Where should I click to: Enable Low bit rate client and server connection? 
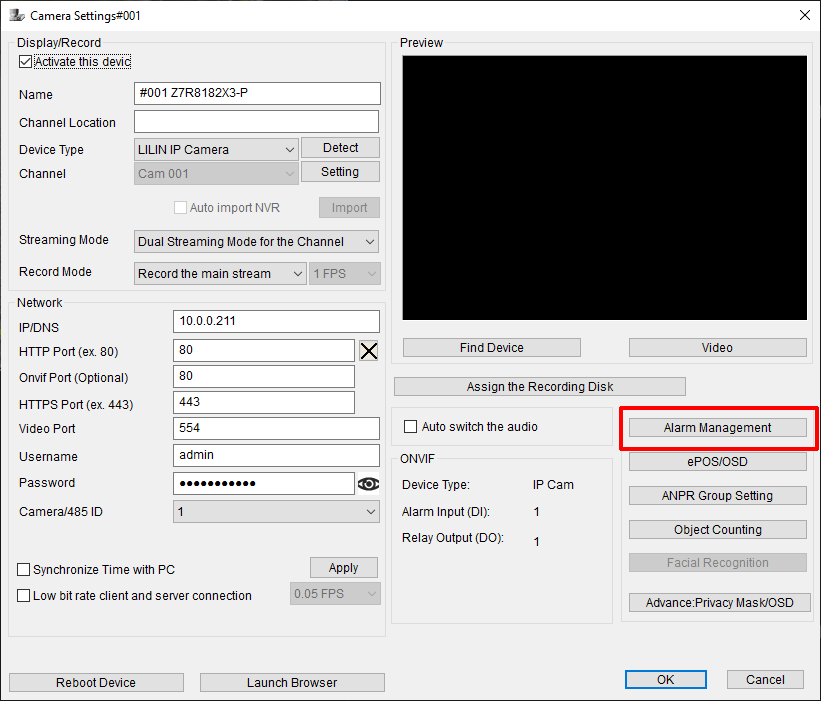(24, 596)
